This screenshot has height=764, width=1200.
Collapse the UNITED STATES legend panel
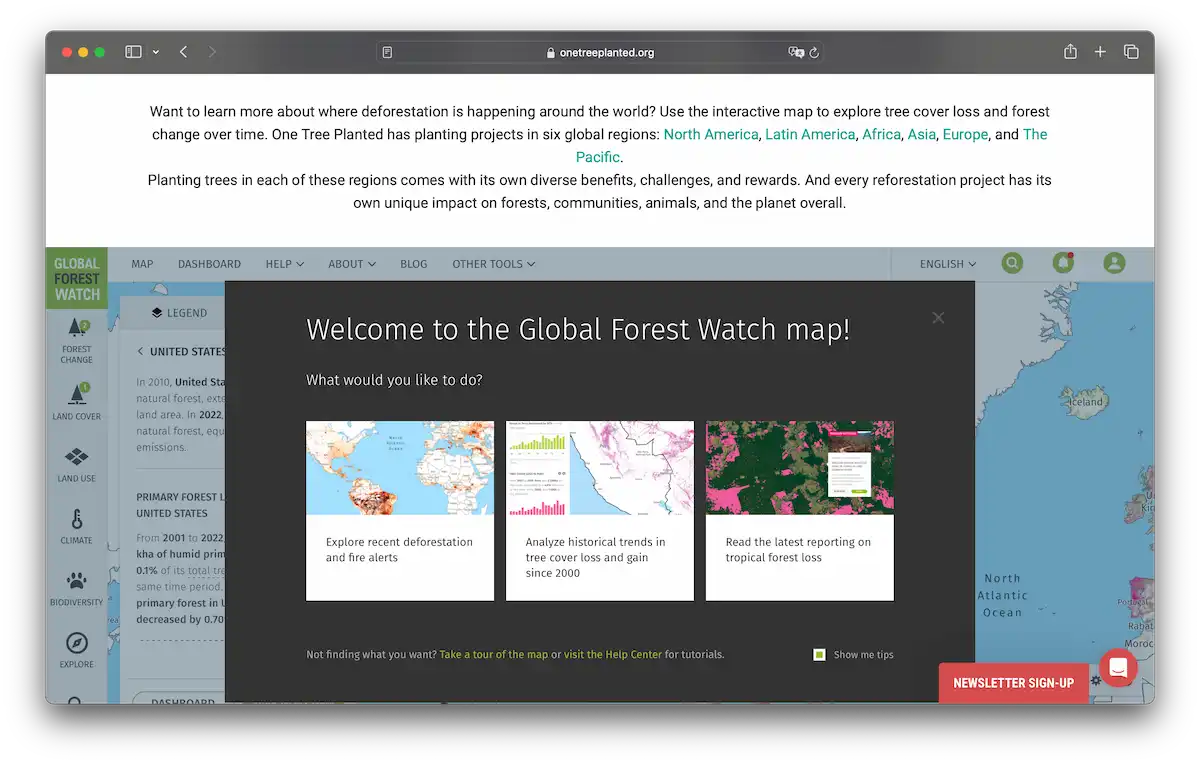[x=139, y=351]
